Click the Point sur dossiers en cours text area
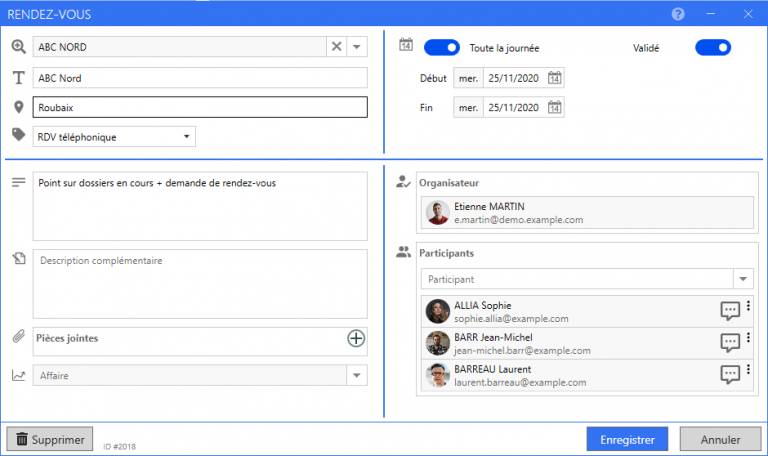Screen dimensions: 768x456 (200, 206)
